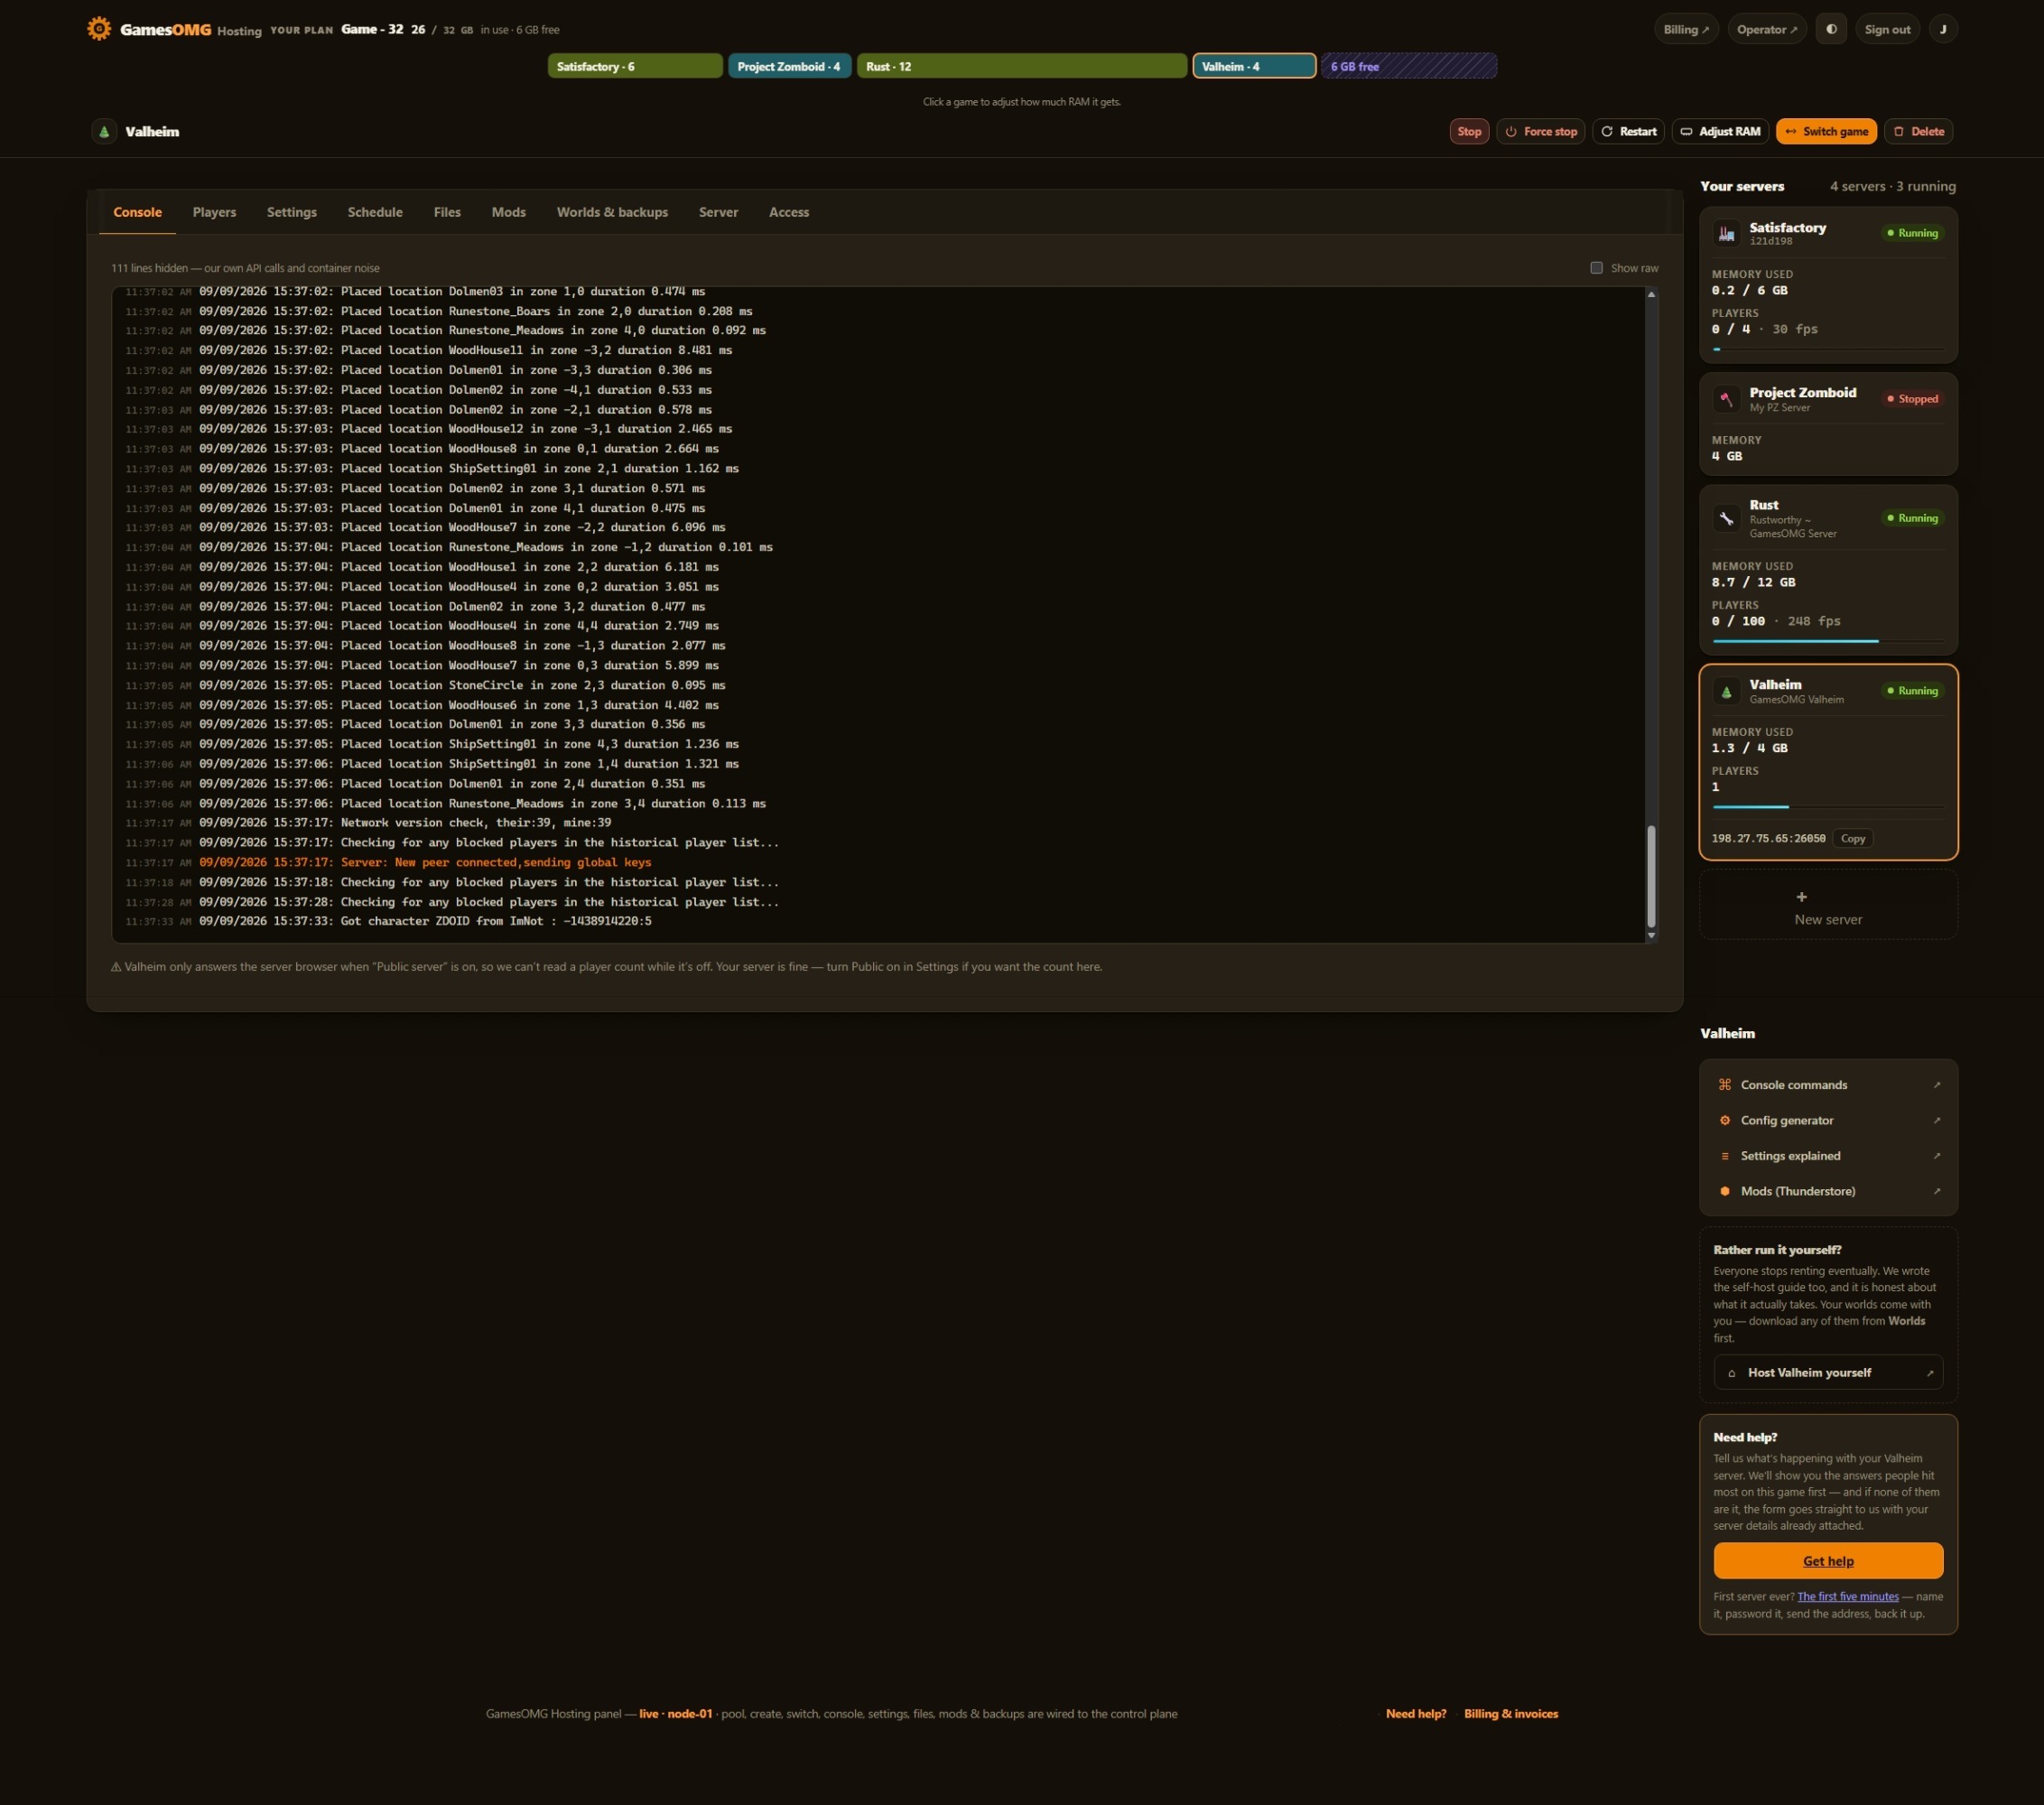Copy the server address 198.27.75.65:26050
This screenshot has width=2044, height=1805.
(x=1852, y=839)
